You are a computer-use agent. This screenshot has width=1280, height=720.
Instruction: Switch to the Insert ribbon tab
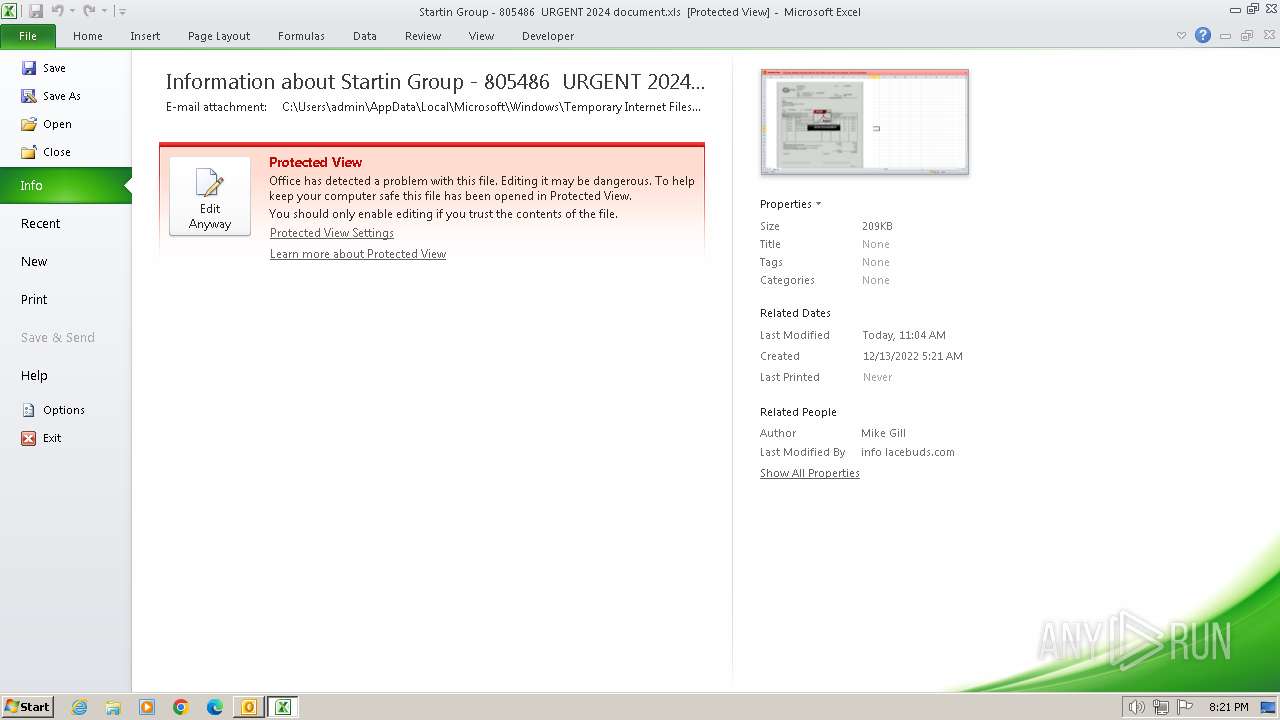[145, 36]
